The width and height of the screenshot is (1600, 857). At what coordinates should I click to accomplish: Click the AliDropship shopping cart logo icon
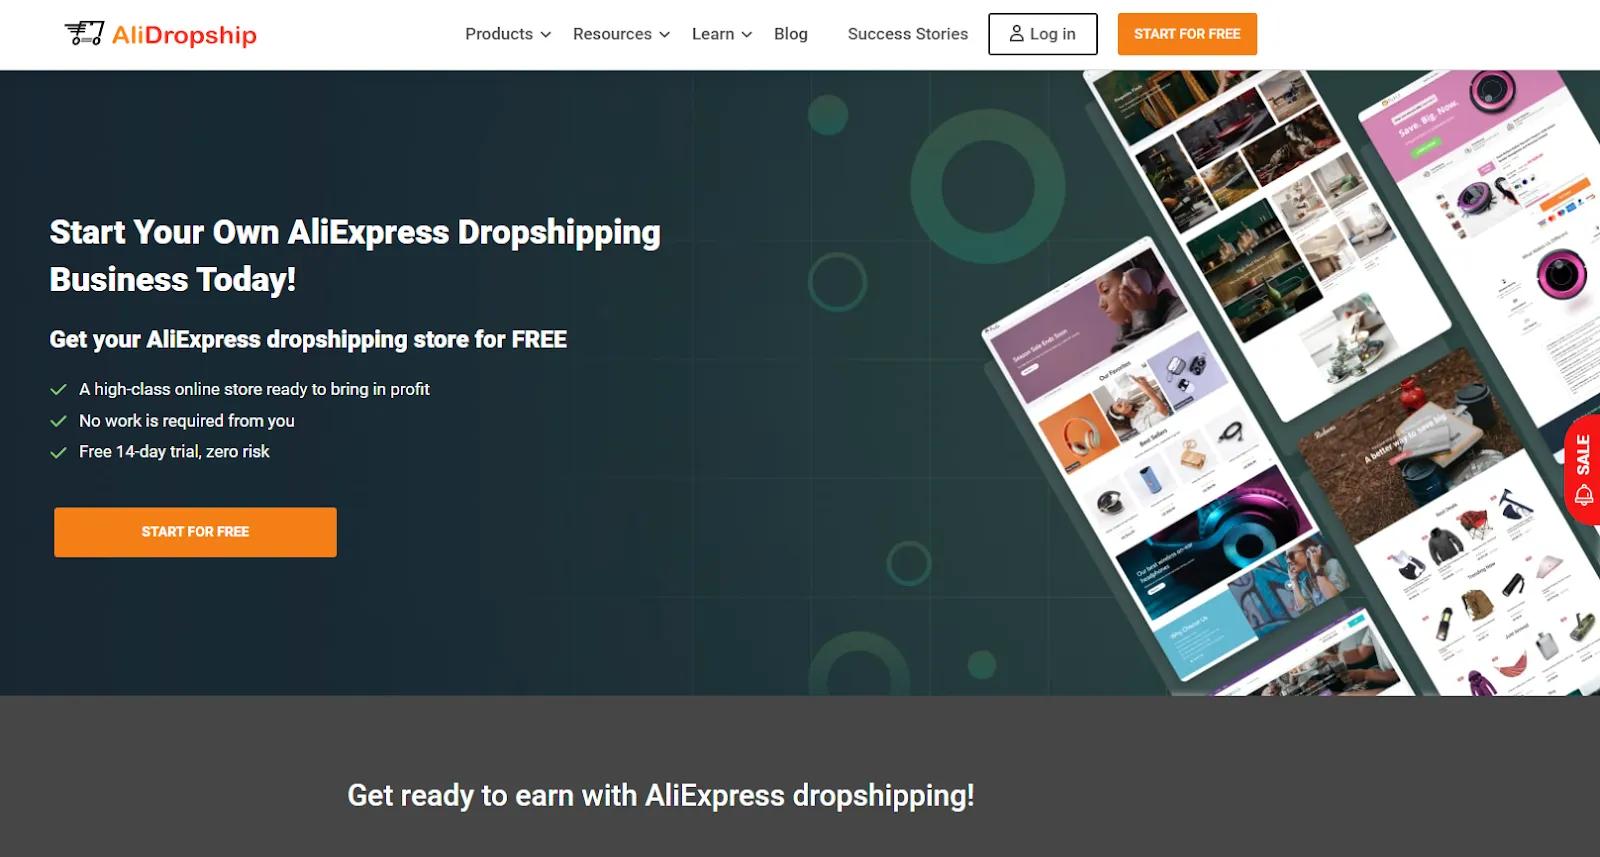[84, 33]
